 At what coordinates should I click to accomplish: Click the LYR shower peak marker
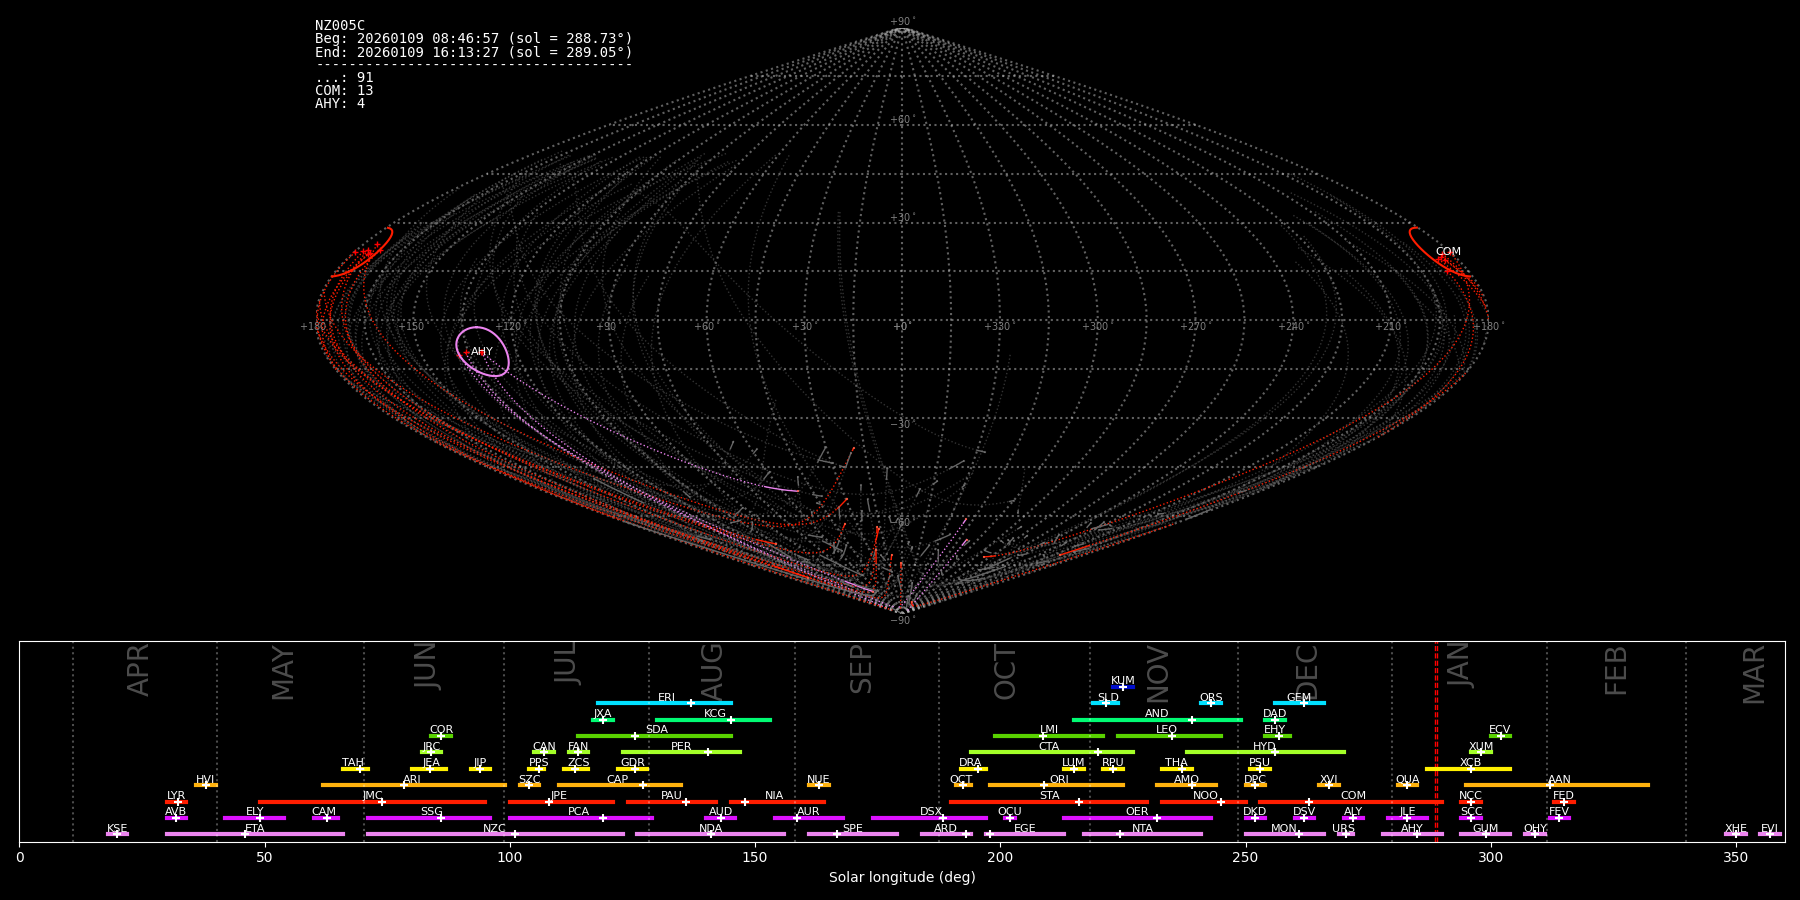[x=178, y=802]
